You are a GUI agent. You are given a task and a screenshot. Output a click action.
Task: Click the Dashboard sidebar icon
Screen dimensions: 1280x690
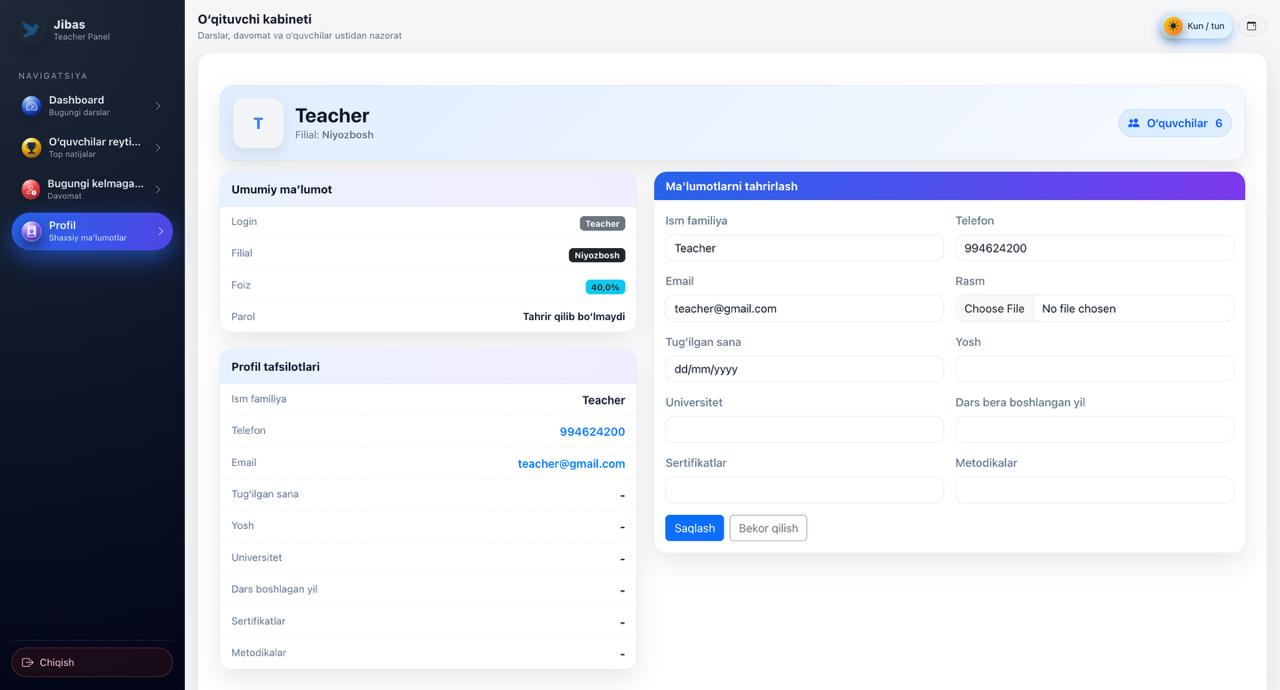click(31, 105)
